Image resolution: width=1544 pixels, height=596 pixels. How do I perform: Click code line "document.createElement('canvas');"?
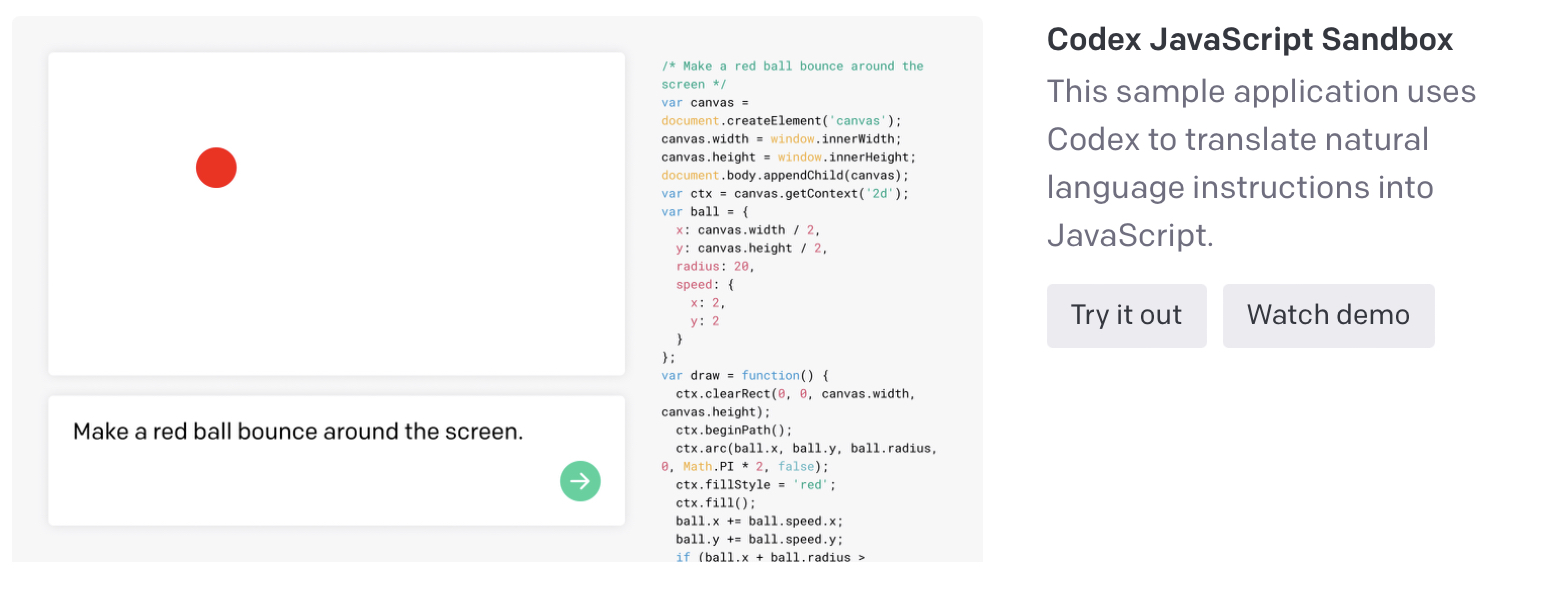click(x=781, y=120)
